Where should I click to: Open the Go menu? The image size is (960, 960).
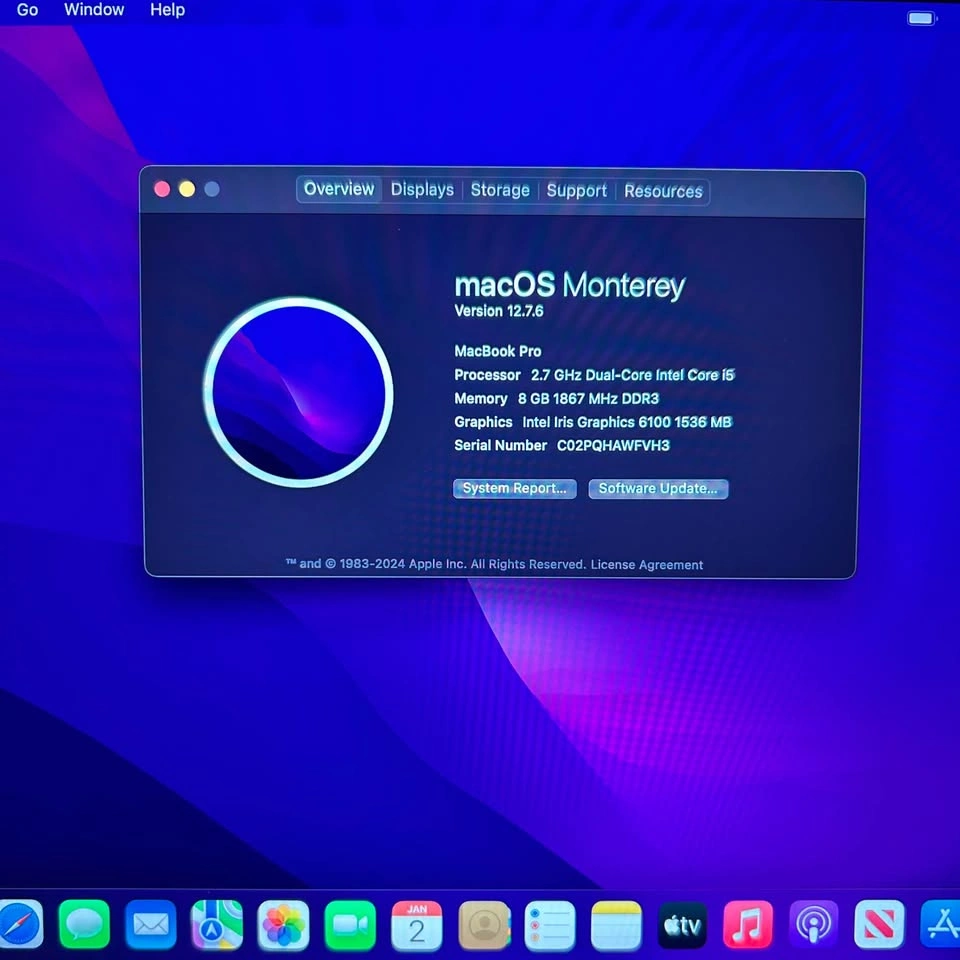[27, 10]
